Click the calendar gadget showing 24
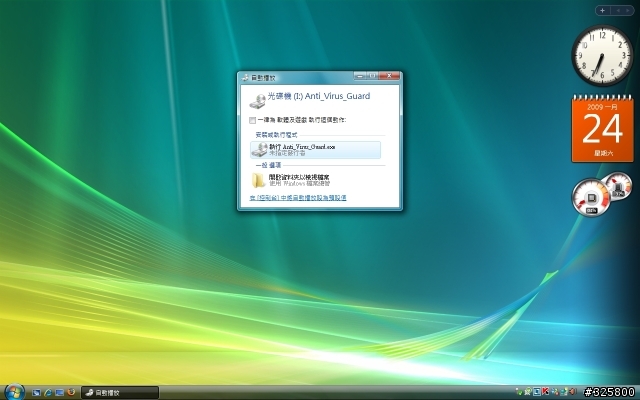The image size is (640, 400). 602,129
